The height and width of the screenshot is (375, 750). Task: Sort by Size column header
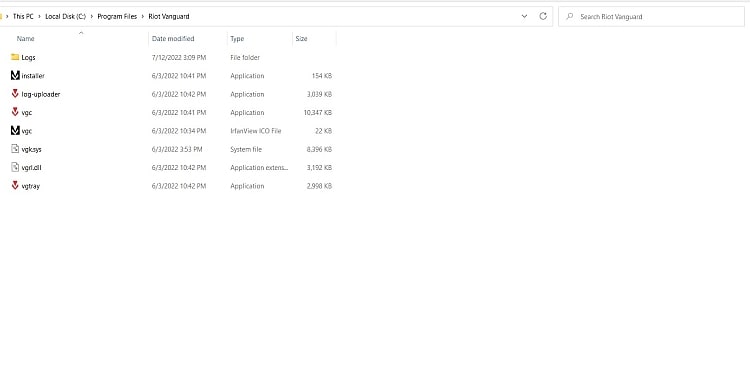pos(301,39)
